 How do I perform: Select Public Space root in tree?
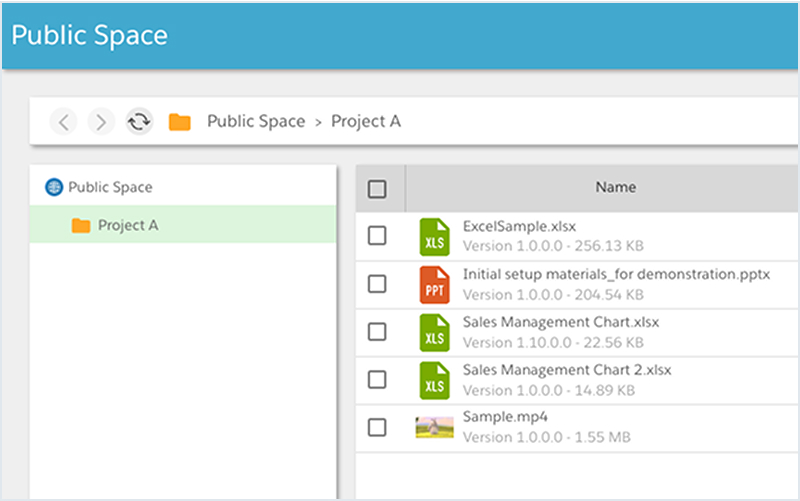pyautogui.click(x=110, y=187)
